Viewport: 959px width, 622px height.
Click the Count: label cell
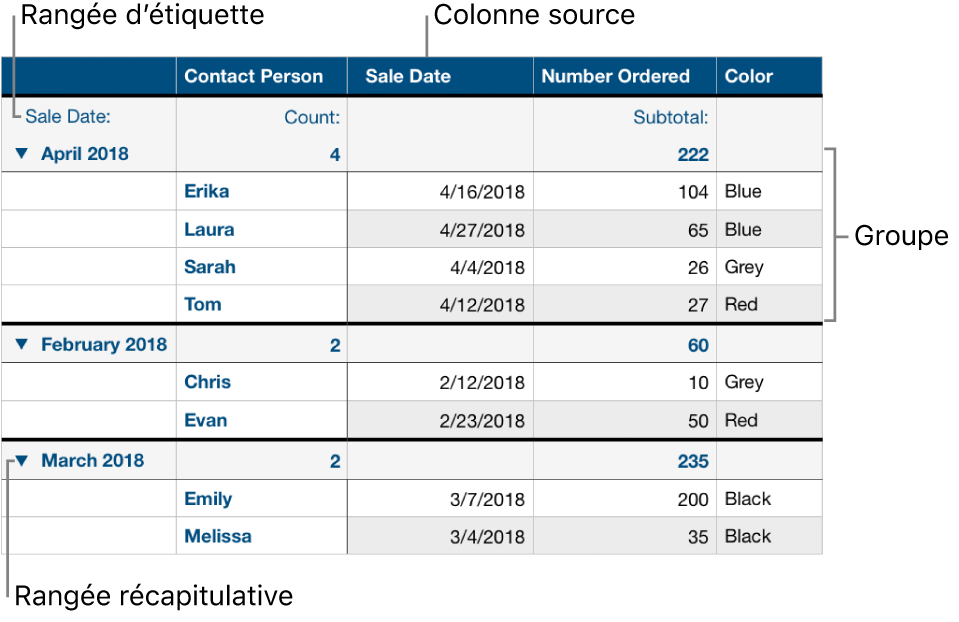coord(312,117)
